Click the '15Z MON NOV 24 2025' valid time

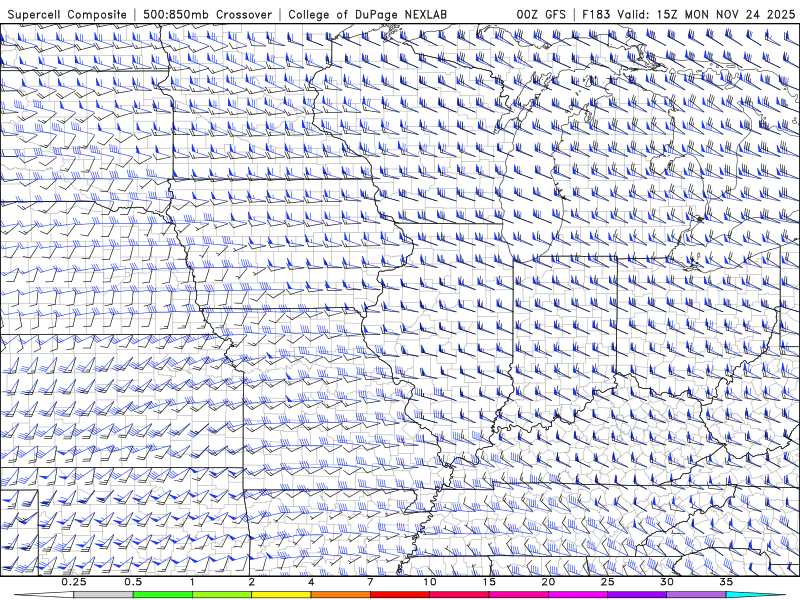click(x=726, y=14)
